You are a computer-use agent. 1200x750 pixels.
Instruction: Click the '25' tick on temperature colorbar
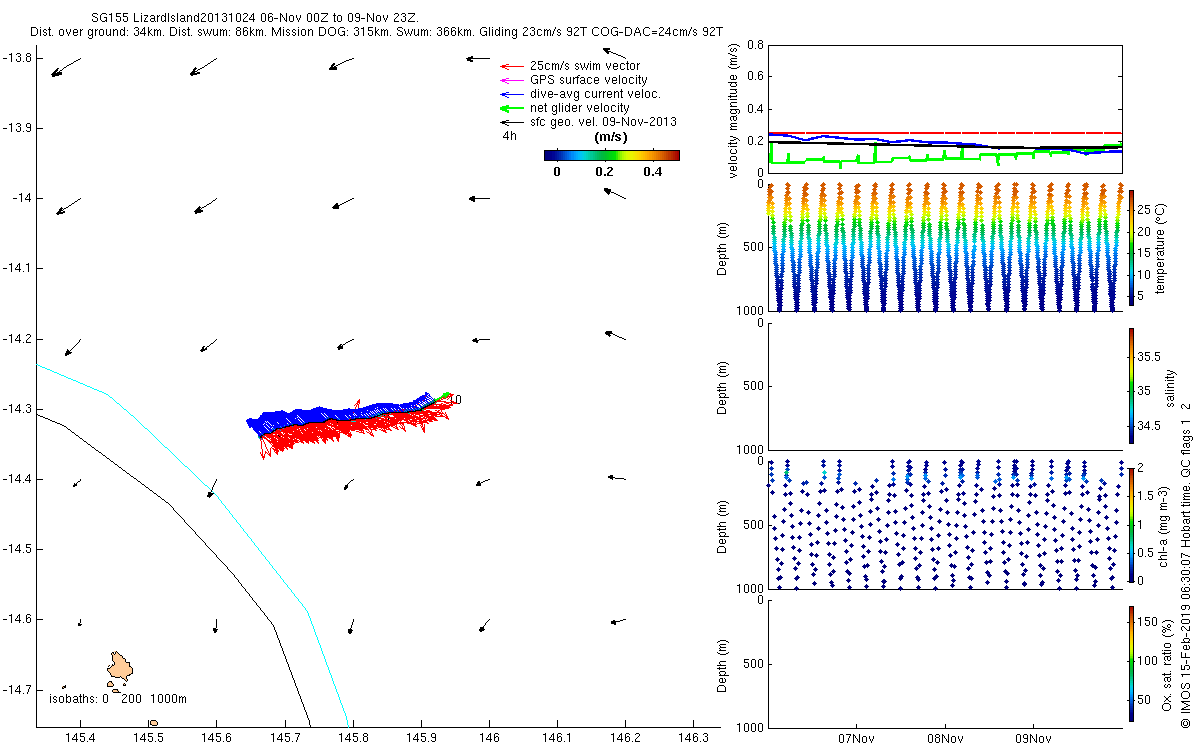point(1143,210)
